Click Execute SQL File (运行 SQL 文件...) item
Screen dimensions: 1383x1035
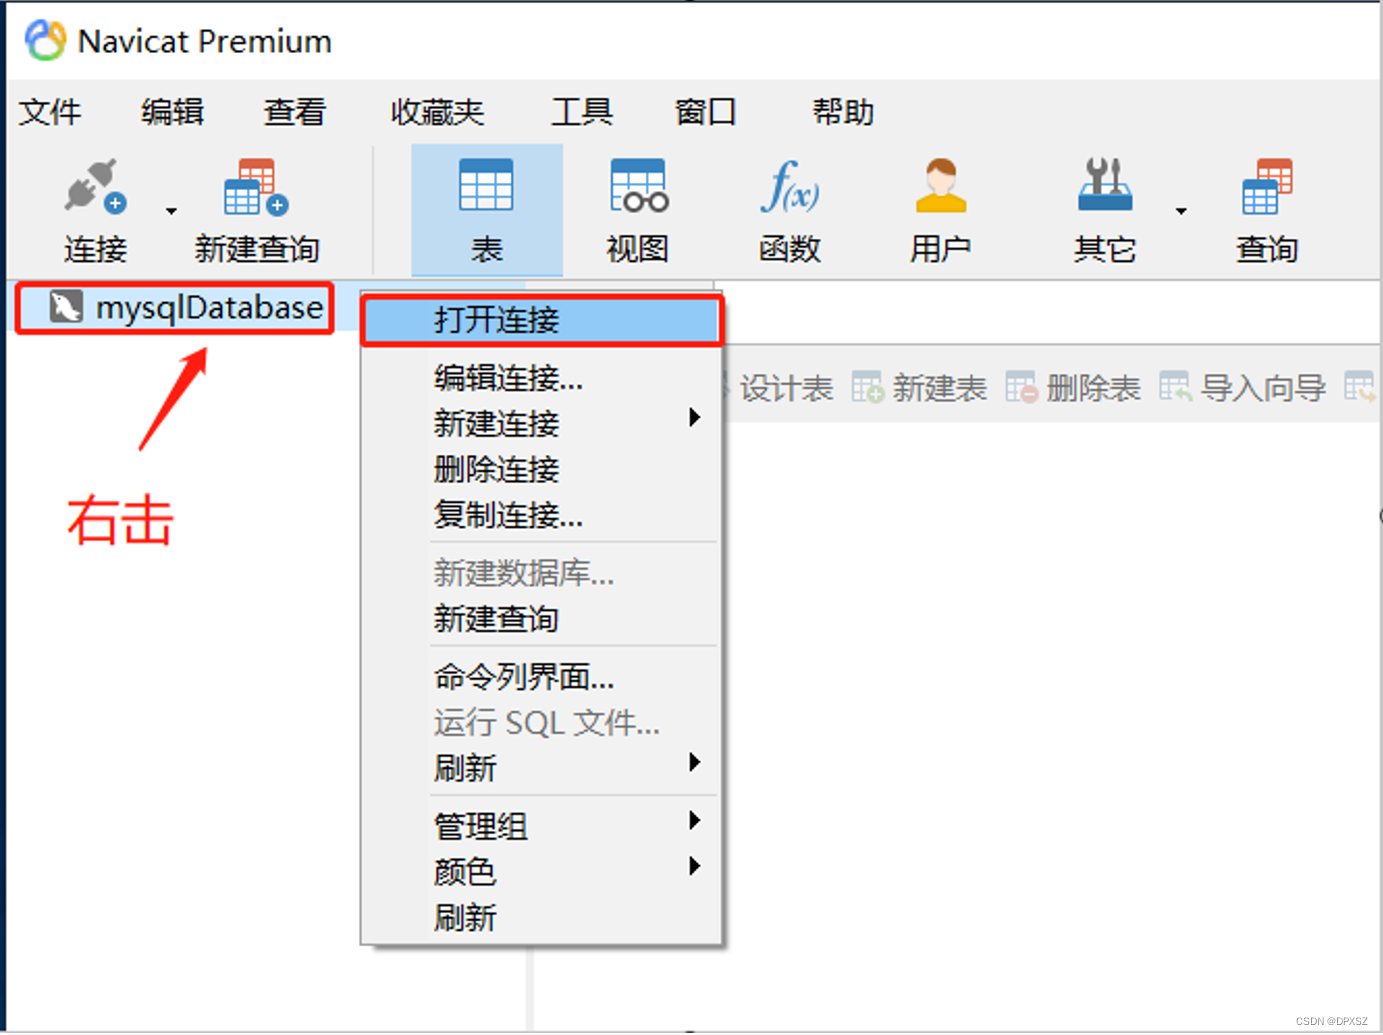541,722
